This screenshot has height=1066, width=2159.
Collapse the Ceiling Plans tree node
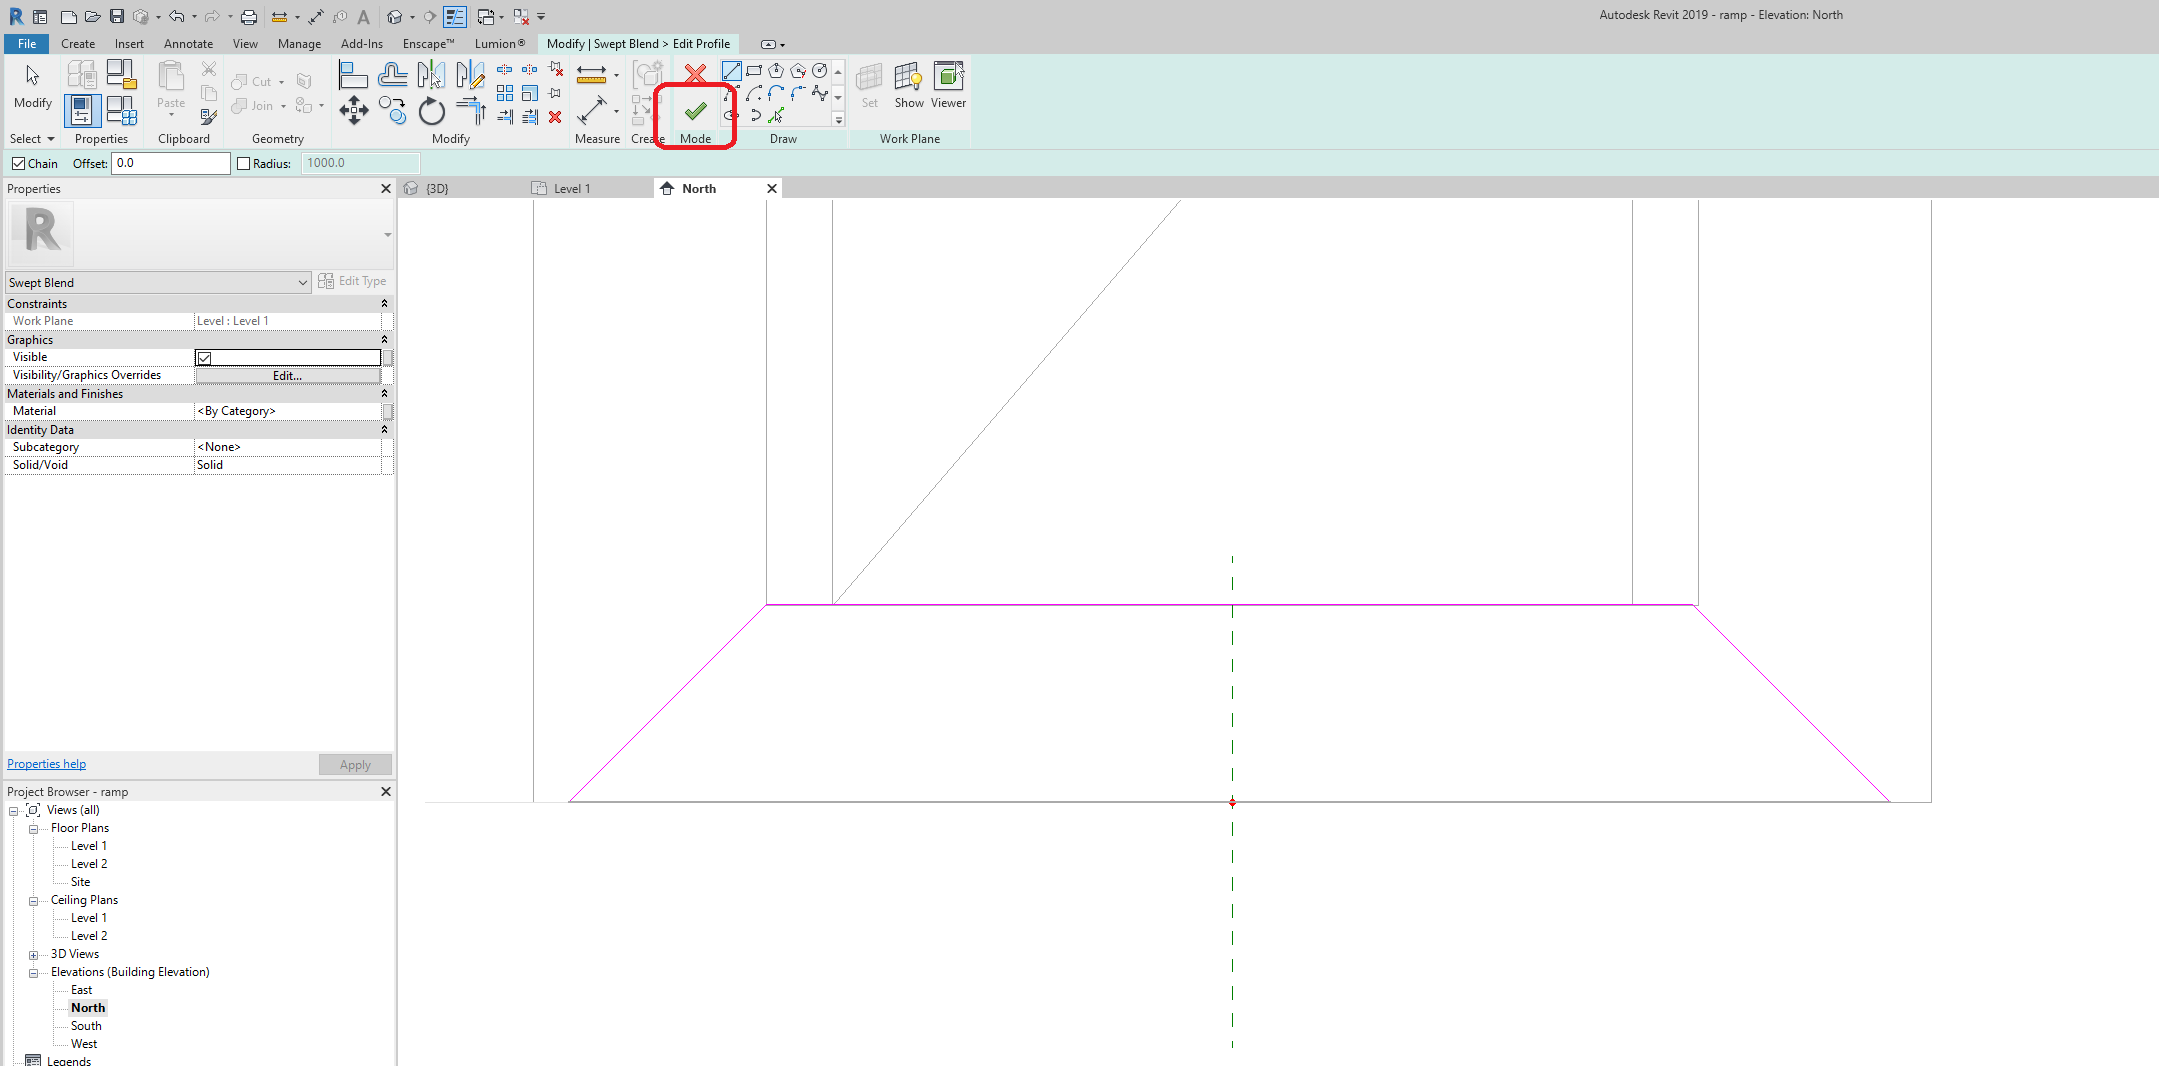coord(33,901)
